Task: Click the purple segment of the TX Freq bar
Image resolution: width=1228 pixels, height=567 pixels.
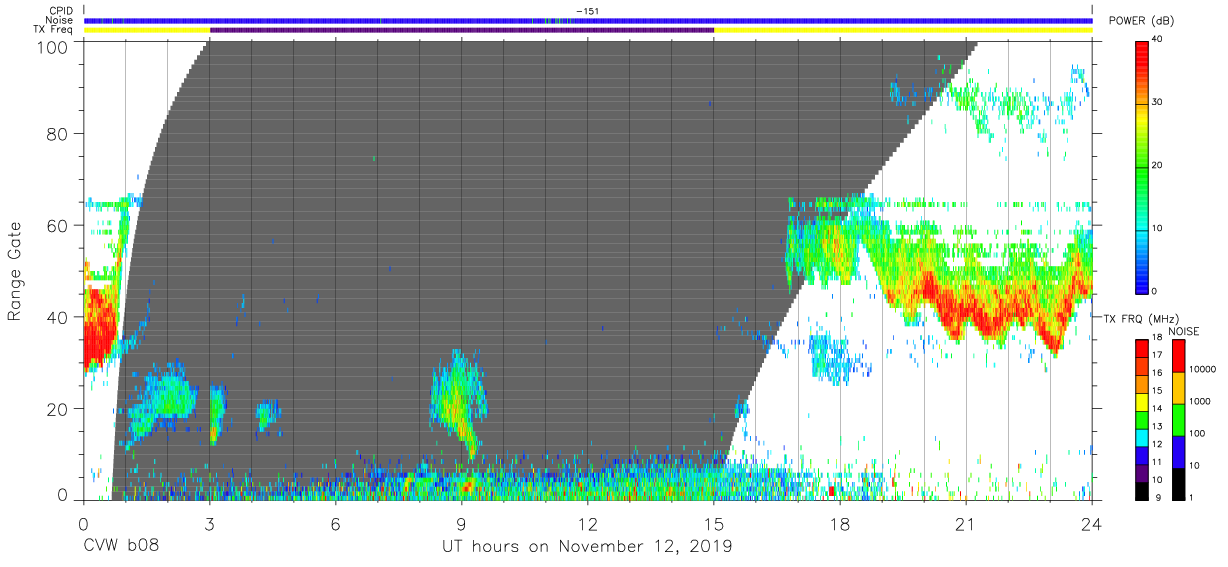Action: [x=462, y=30]
